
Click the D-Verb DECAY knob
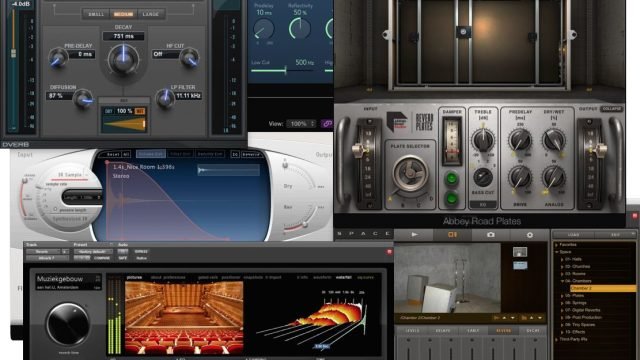(123, 59)
